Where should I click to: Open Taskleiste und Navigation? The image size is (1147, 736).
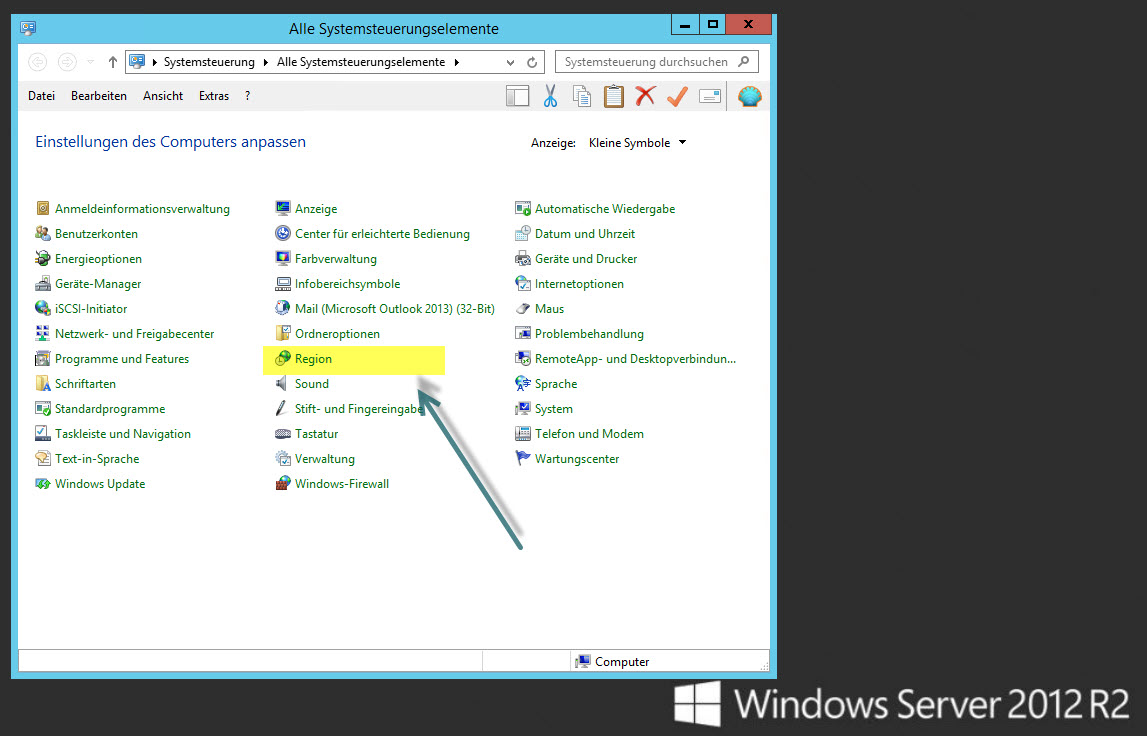coord(123,434)
